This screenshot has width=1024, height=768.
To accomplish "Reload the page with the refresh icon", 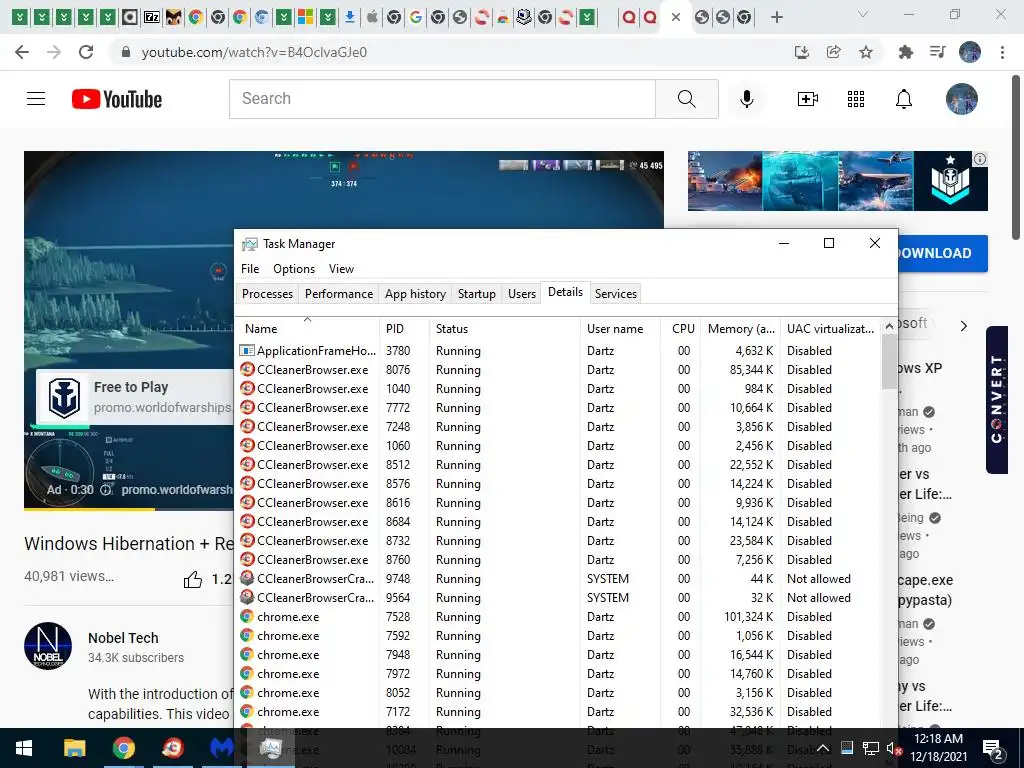I will [86, 52].
